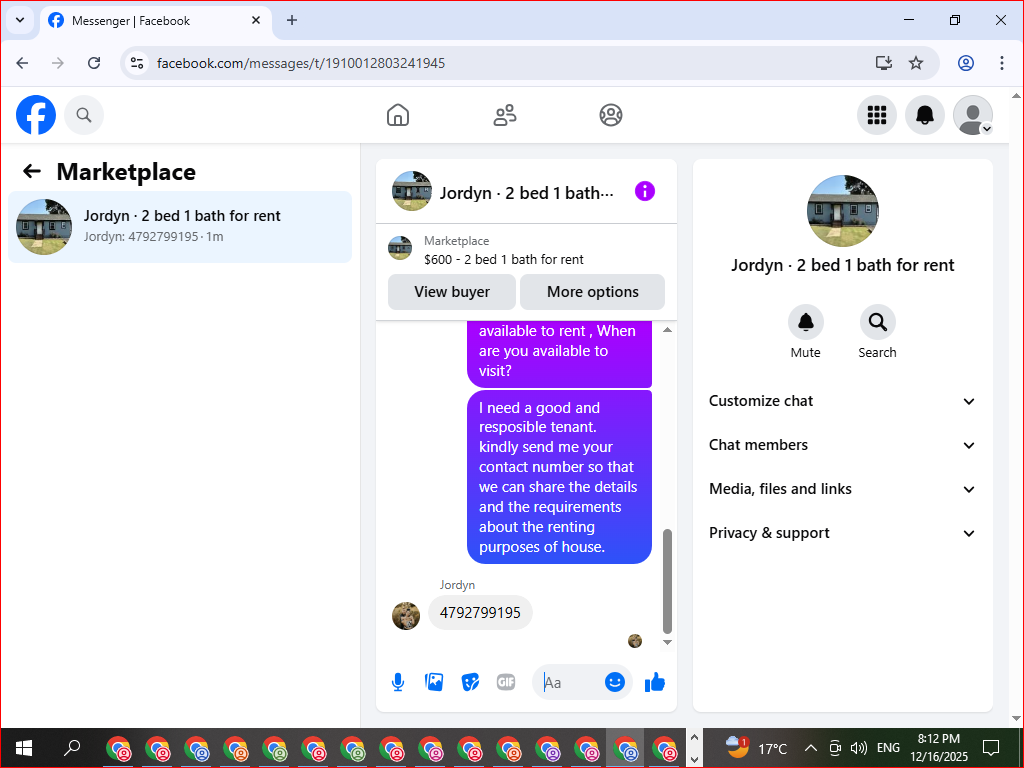This screenshot has height=768, width=1024.
Task: Open the Groups icon in top navigation
Action: click(x=611, y=115)
